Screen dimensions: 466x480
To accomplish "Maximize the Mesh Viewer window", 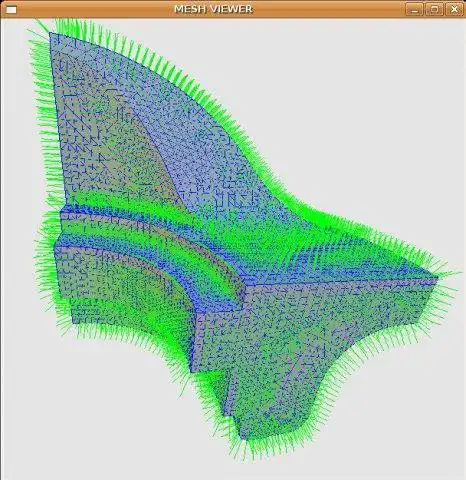I will coord(434,9).
